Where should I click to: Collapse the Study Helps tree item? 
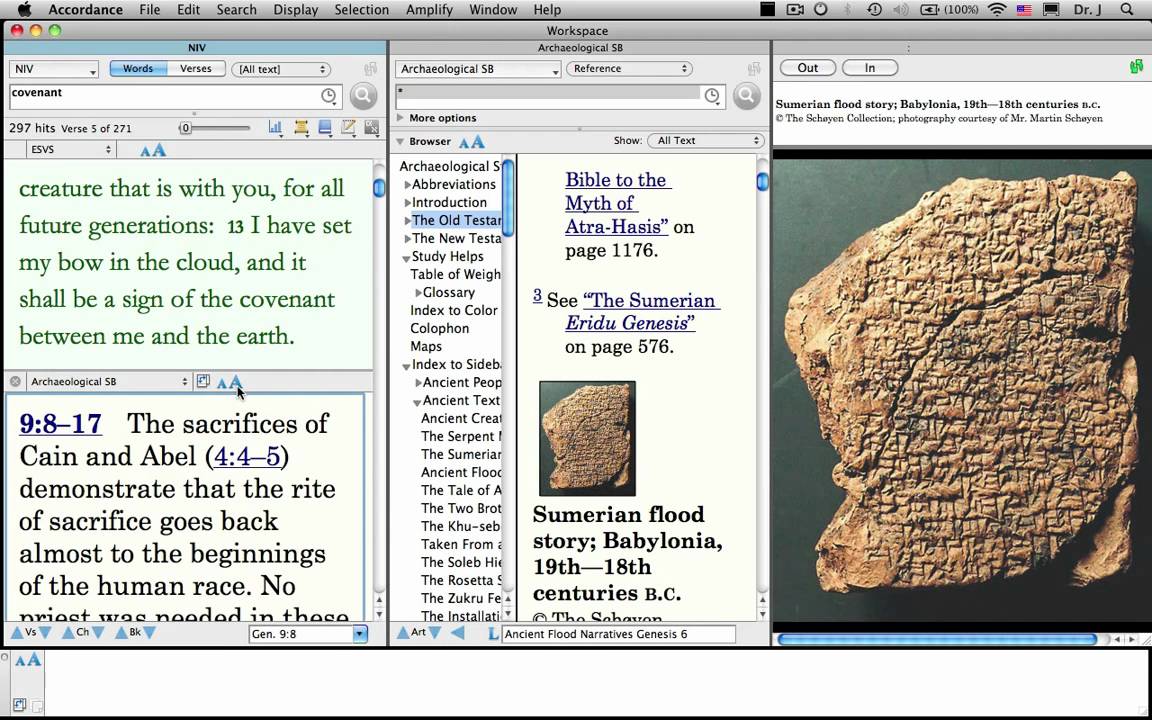[x=406, y=258]
